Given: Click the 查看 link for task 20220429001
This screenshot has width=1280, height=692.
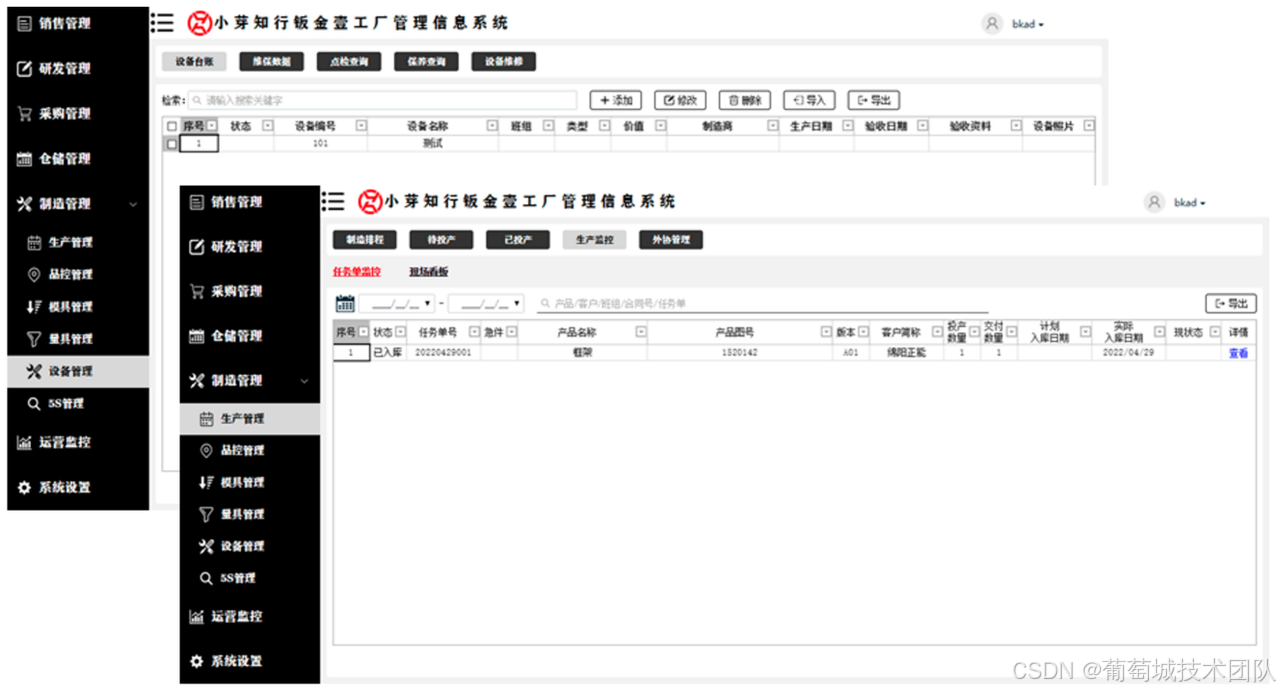Looking at the screenshot, I should (1238, 353).
